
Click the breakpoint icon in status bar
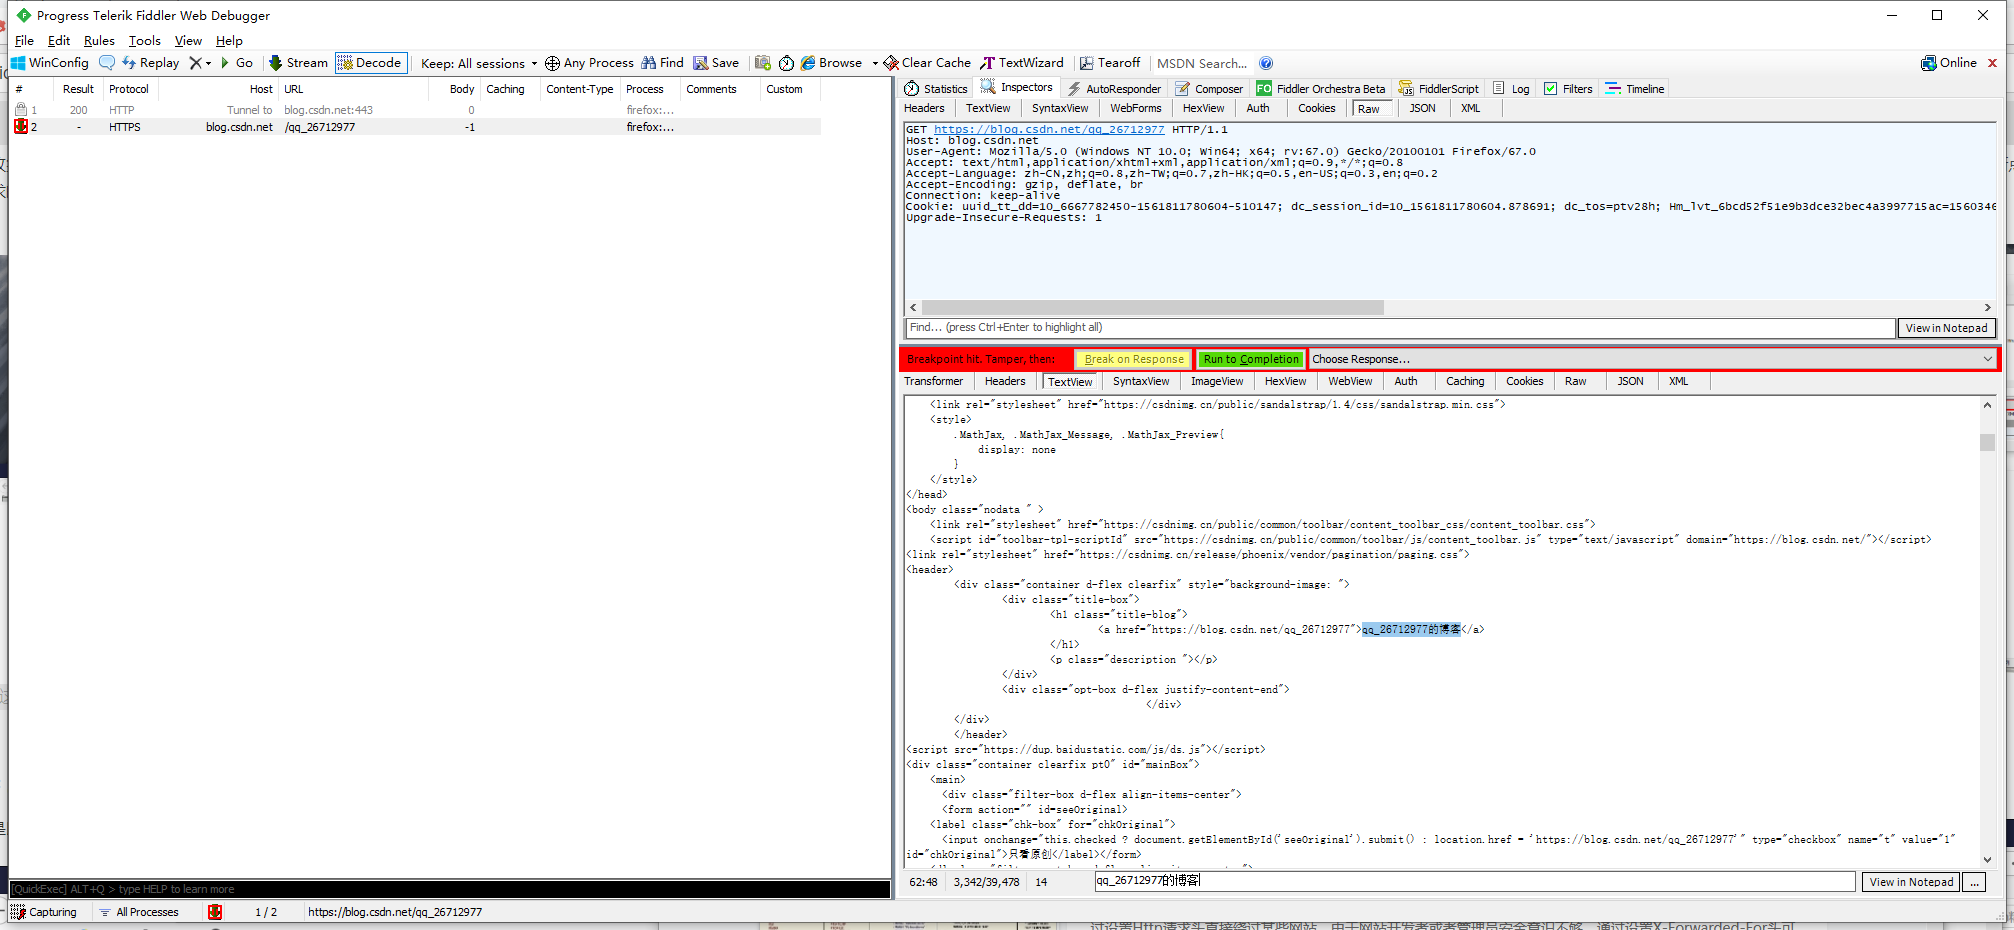pos(215,912)
